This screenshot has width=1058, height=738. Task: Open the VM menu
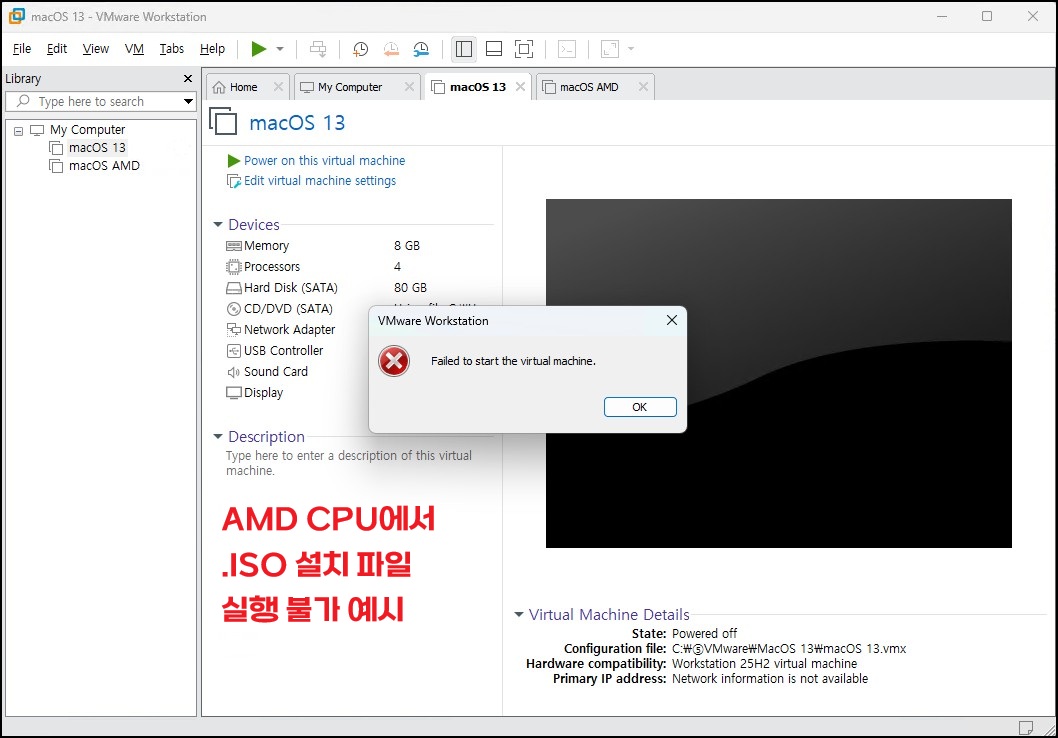134,49
